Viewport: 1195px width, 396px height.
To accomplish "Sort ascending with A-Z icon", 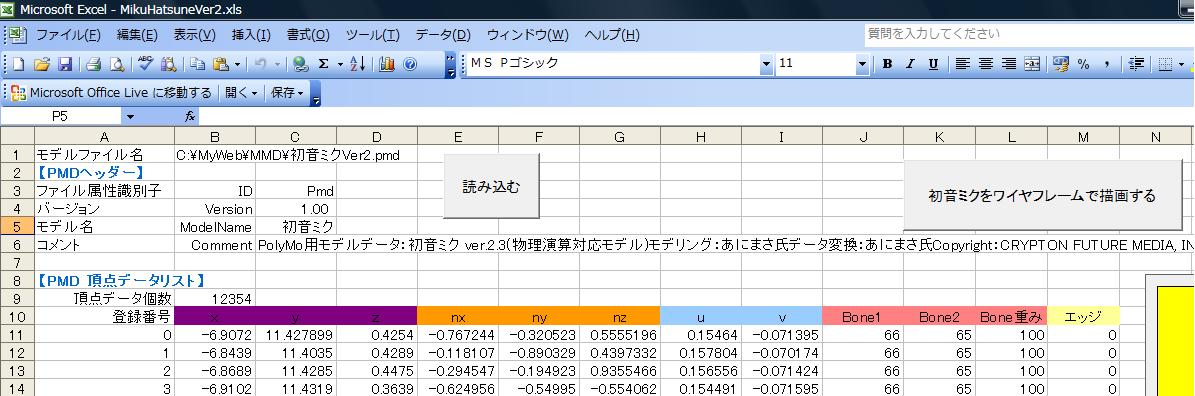I will coord(358,65).
